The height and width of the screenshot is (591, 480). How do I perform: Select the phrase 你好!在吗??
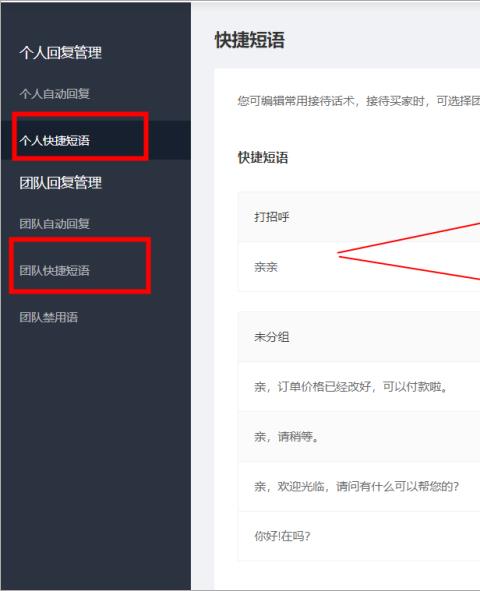tap(359, 536)
